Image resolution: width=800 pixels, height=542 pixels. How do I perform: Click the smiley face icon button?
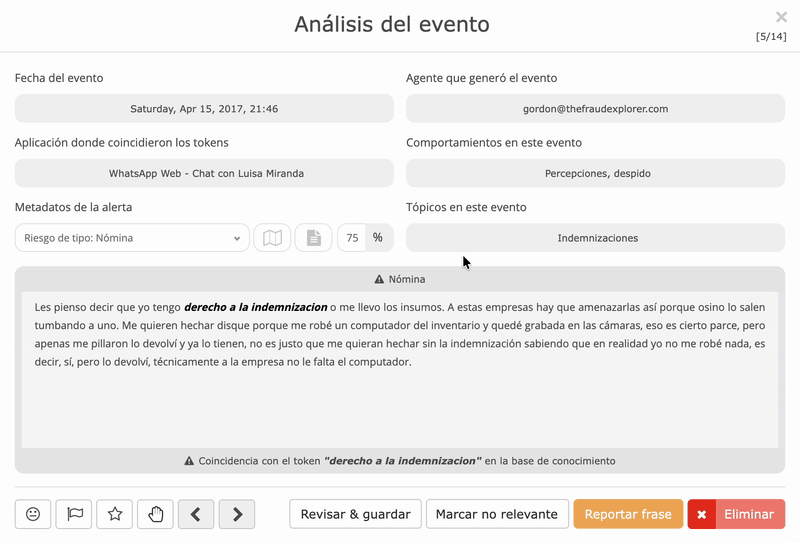coord(33,514)
